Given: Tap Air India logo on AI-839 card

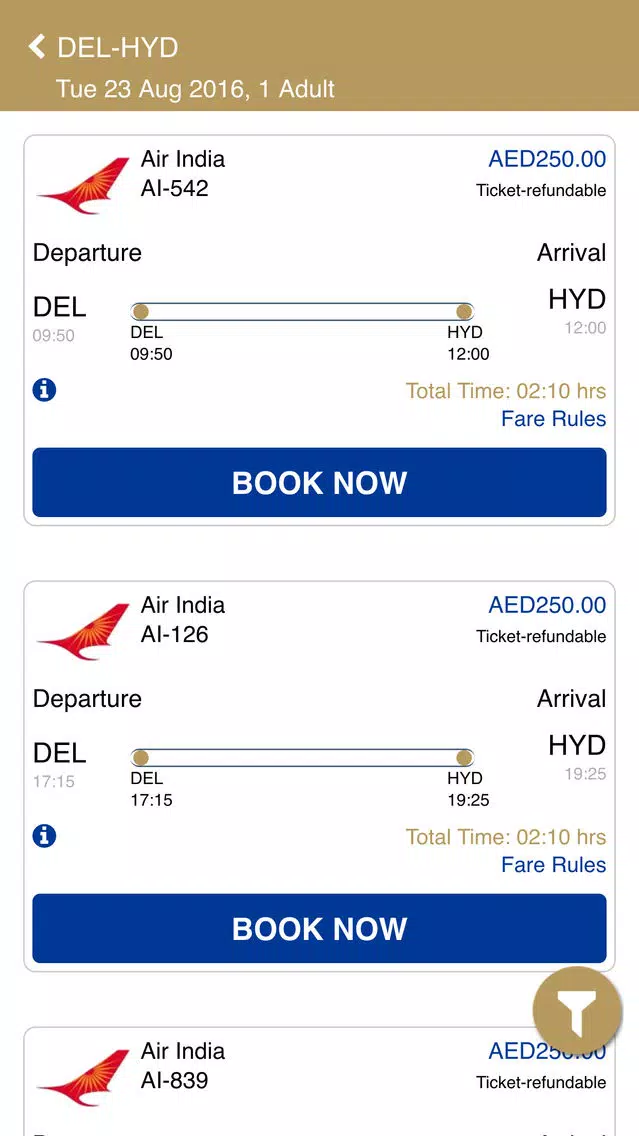Looking at the screenshot, I should tap(83, 1077).
